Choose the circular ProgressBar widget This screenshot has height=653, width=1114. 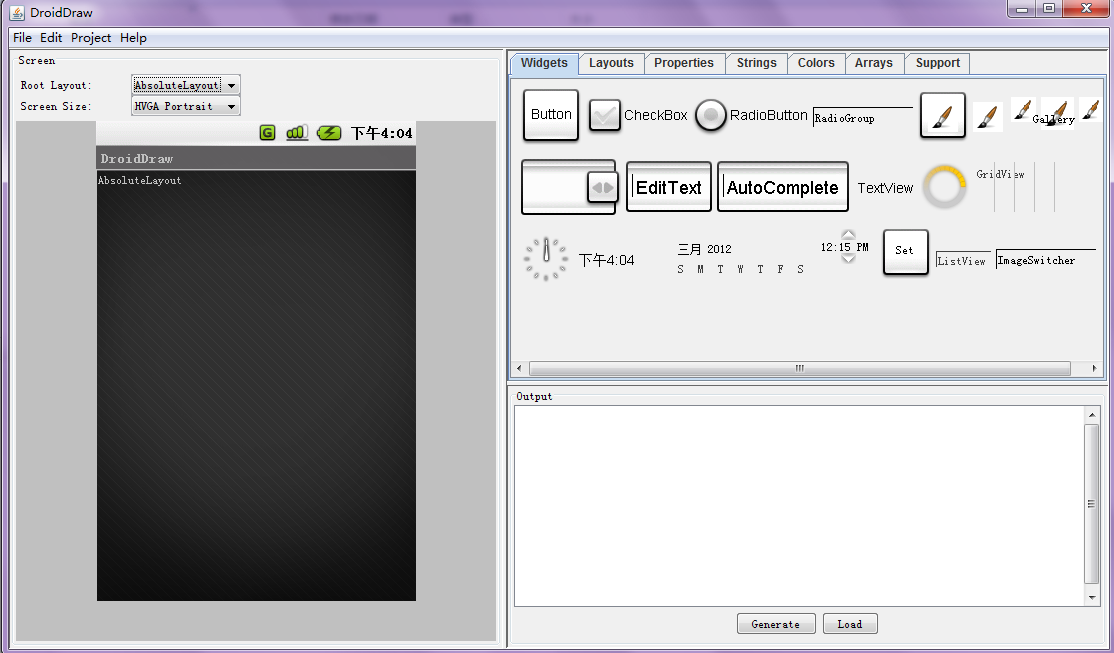point(944,187)
